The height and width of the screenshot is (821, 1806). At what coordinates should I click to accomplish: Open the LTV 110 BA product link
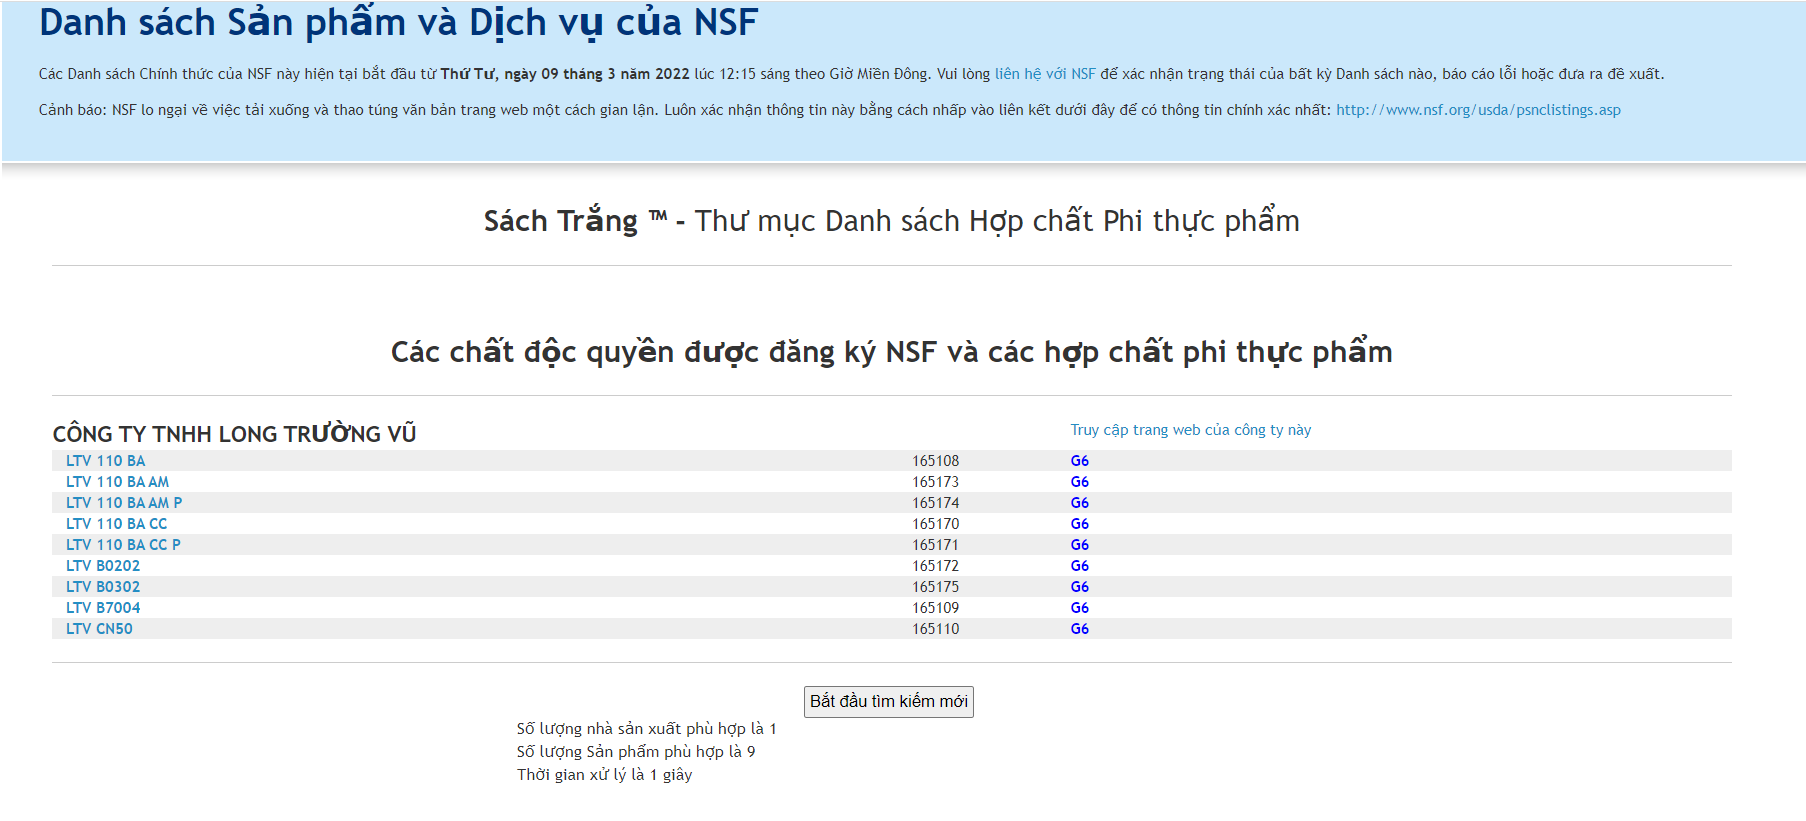pyautogui.click(x=105, y=461)
